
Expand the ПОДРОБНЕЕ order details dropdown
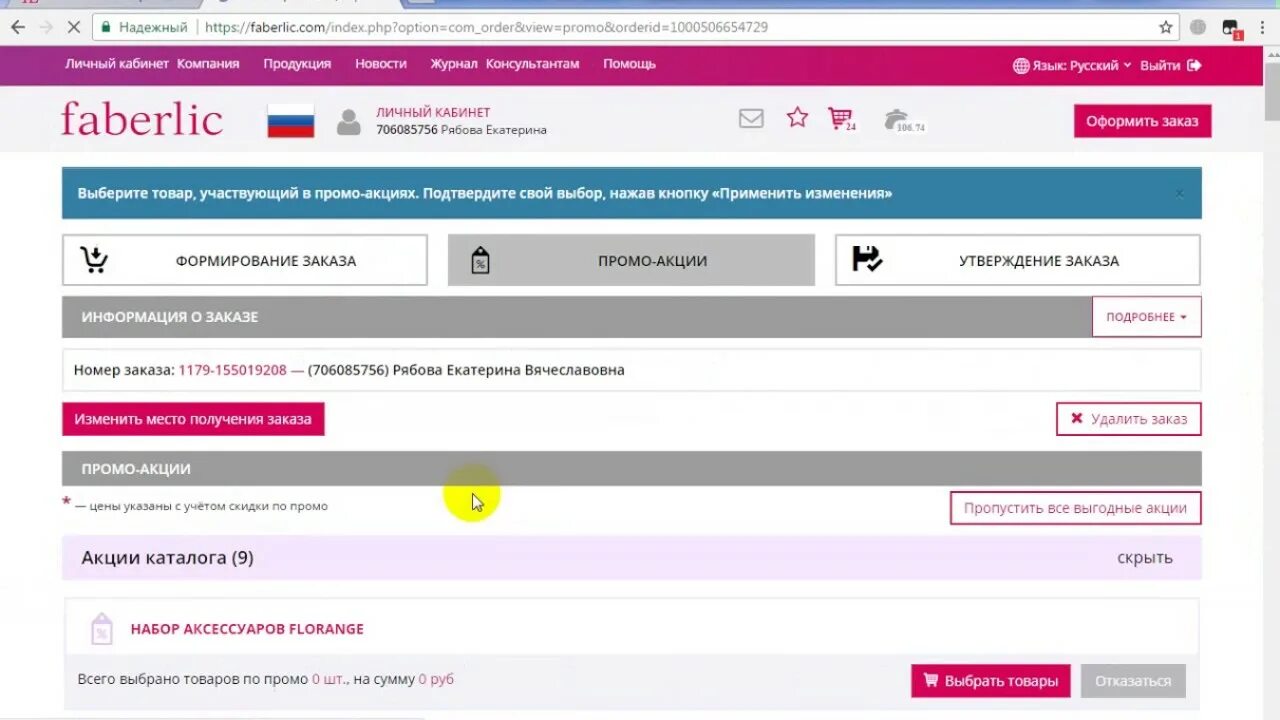pyautogui.click(x=1146, y=317)
